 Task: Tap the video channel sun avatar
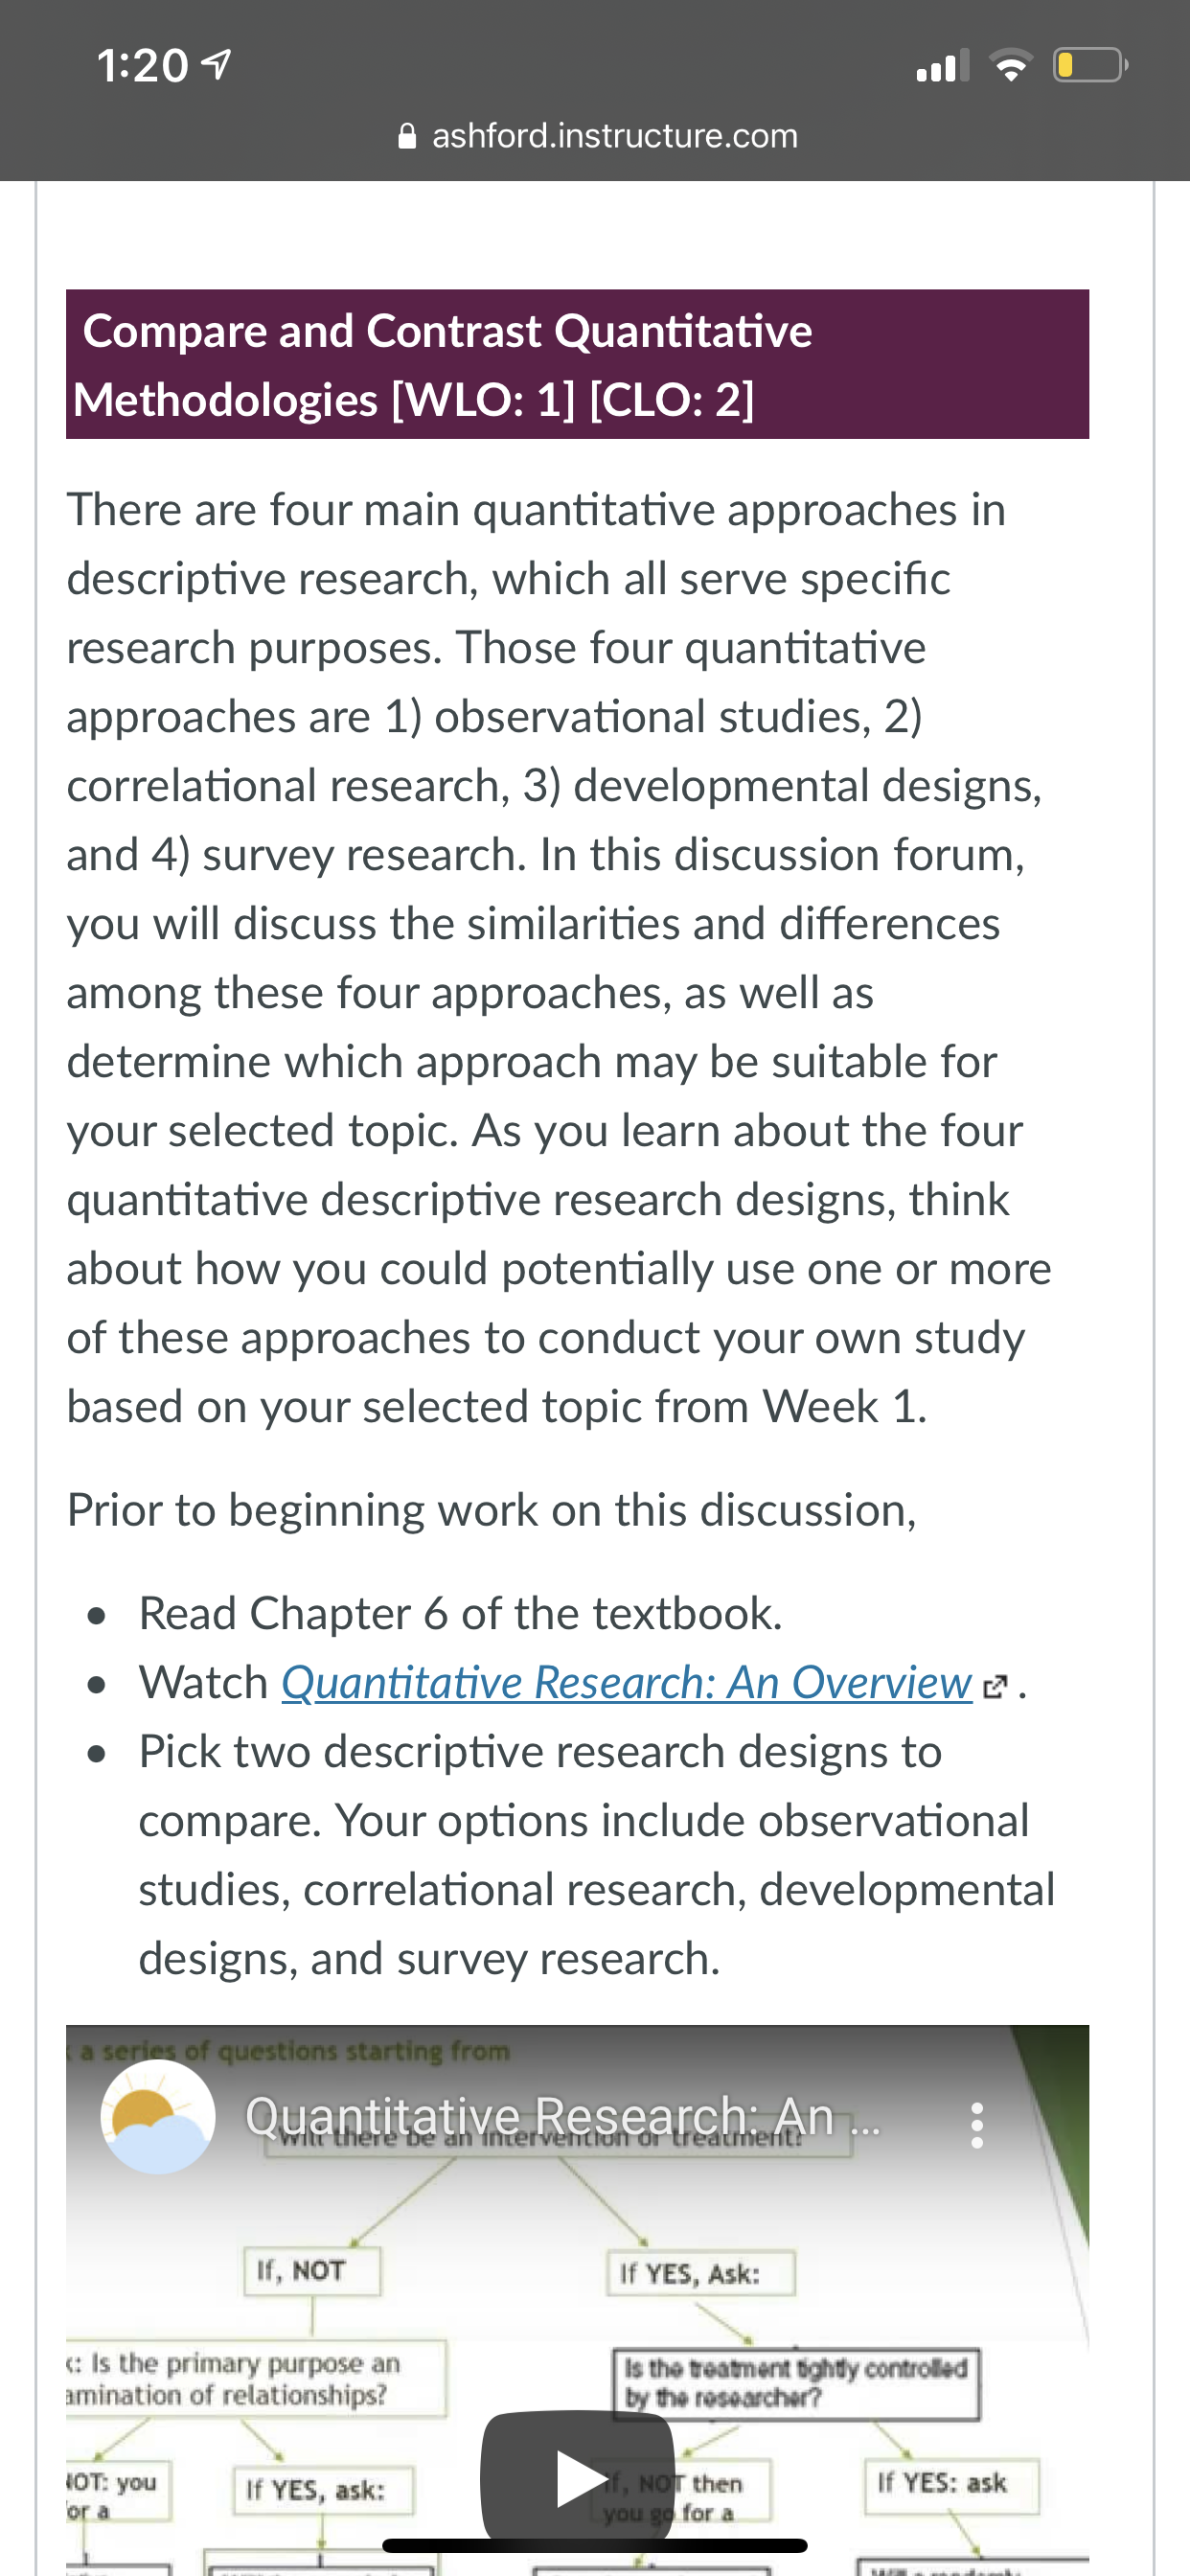pos(158,2117)
